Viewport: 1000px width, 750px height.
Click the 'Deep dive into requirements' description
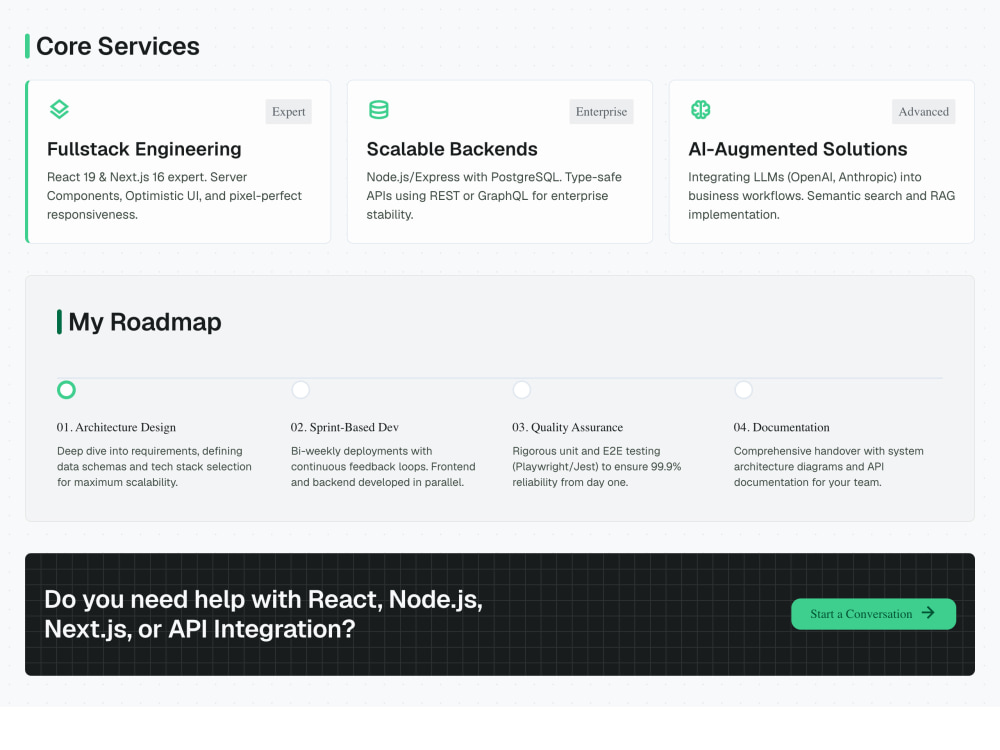(x=154, y=467)
